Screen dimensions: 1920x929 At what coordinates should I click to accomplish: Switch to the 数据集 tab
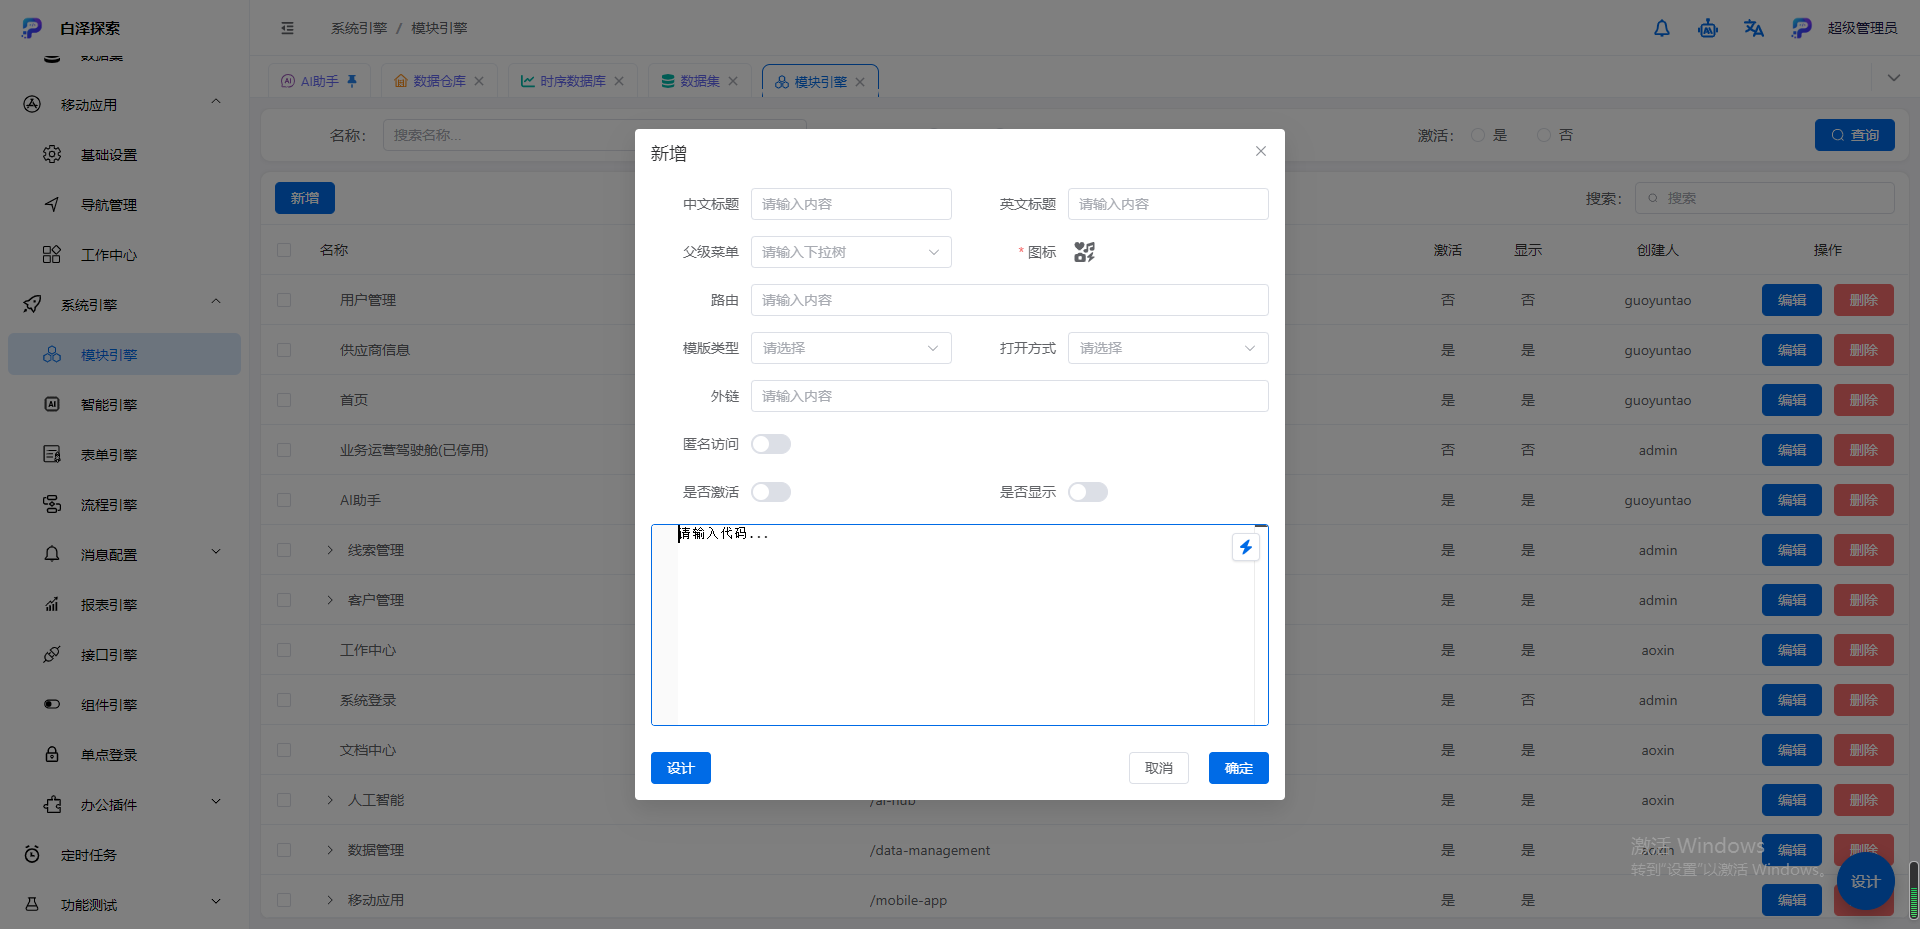[698, 81]
